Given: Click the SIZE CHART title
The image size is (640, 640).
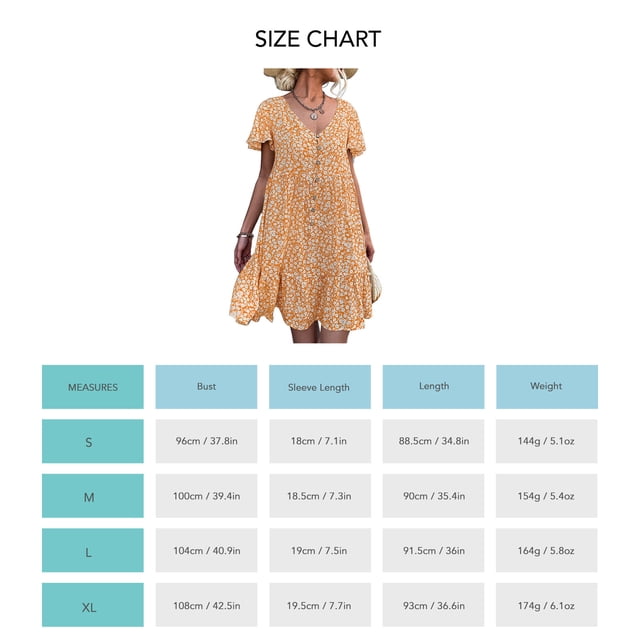Looking at the screenshot, I should point(318,39).
